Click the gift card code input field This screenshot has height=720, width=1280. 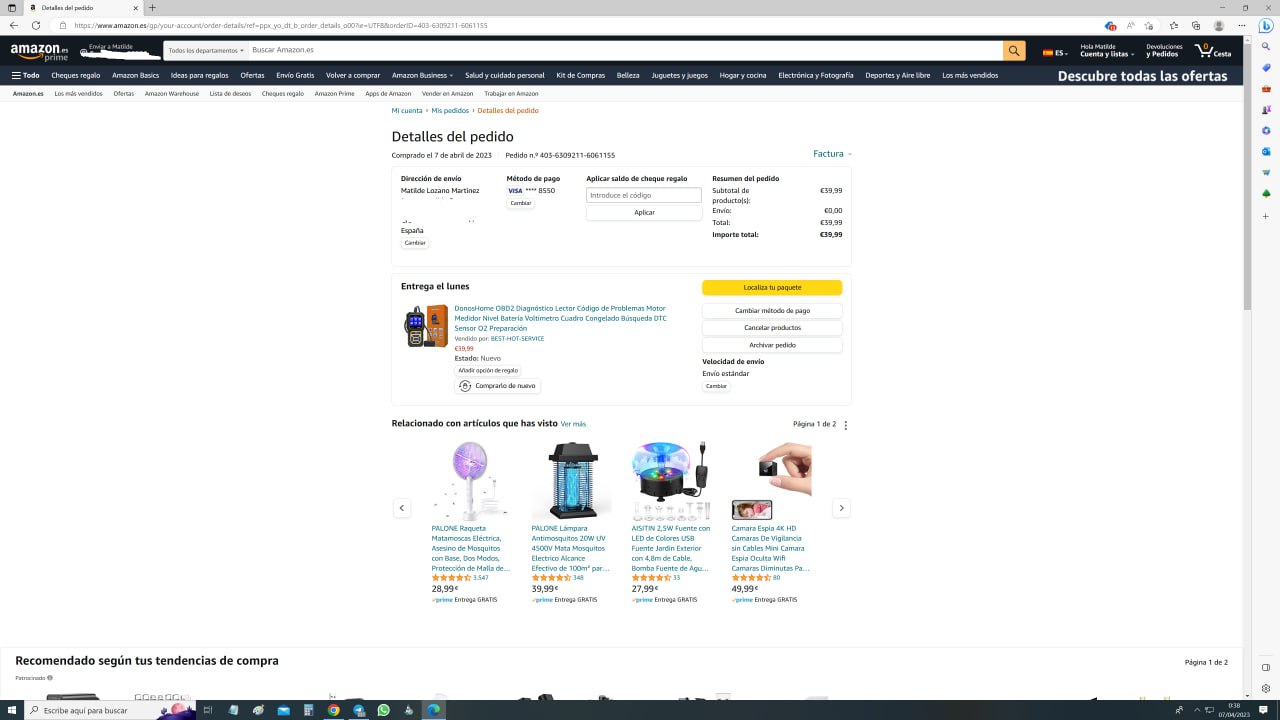[x=644, y=195]
